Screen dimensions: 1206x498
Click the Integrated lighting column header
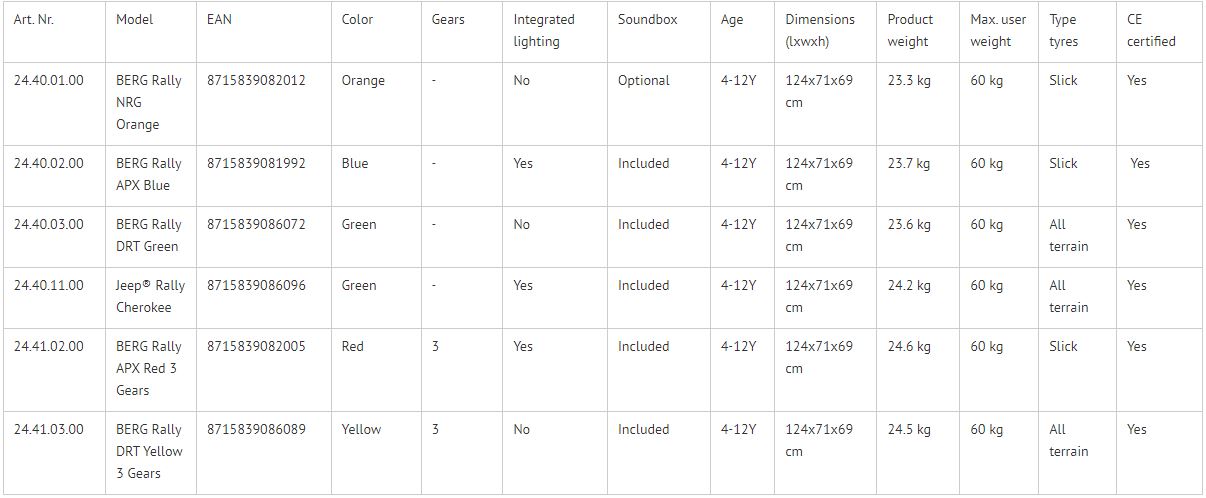click(x=544, y=30)
